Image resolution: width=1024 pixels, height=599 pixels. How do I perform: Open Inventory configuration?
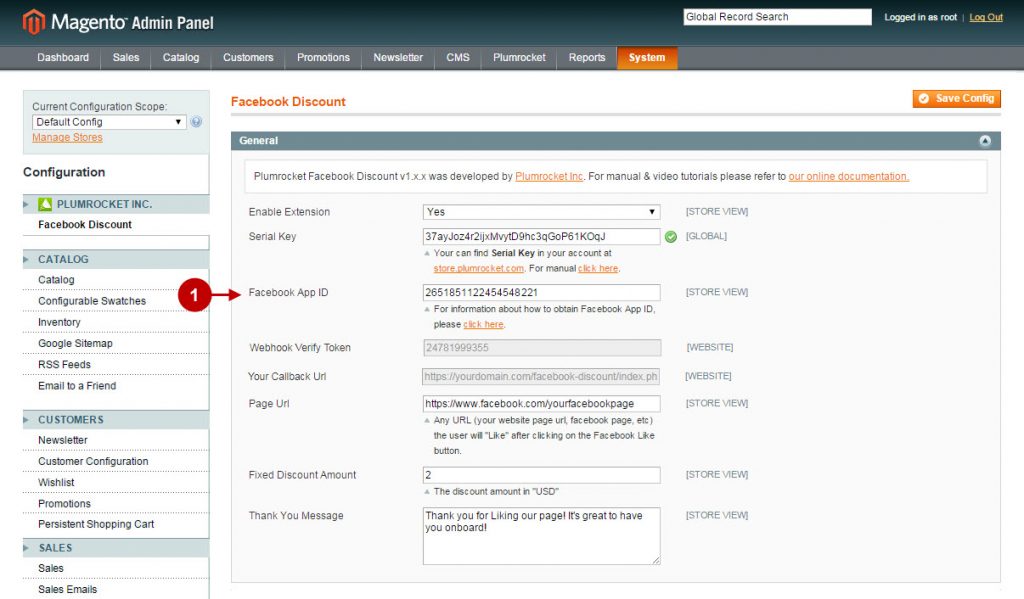click(x=59, y=322)
